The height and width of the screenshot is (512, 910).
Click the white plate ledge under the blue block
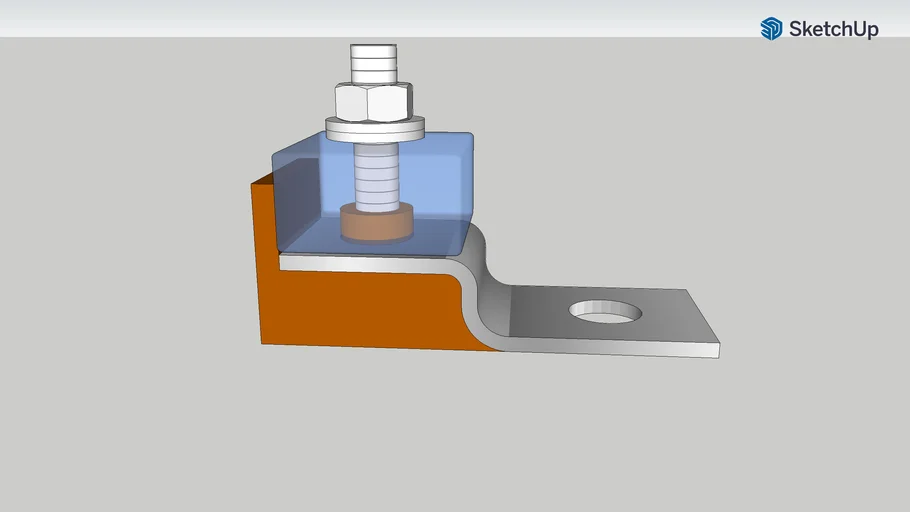coord(360,262)
